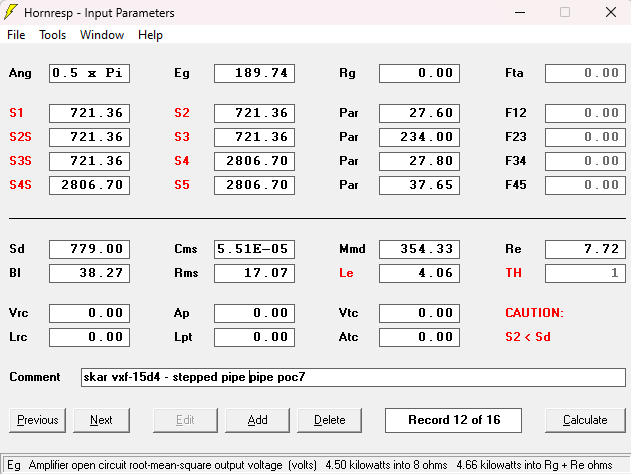Click the Vtc input field
Viewport: 631px width, 474px height.
coord(419,313)
